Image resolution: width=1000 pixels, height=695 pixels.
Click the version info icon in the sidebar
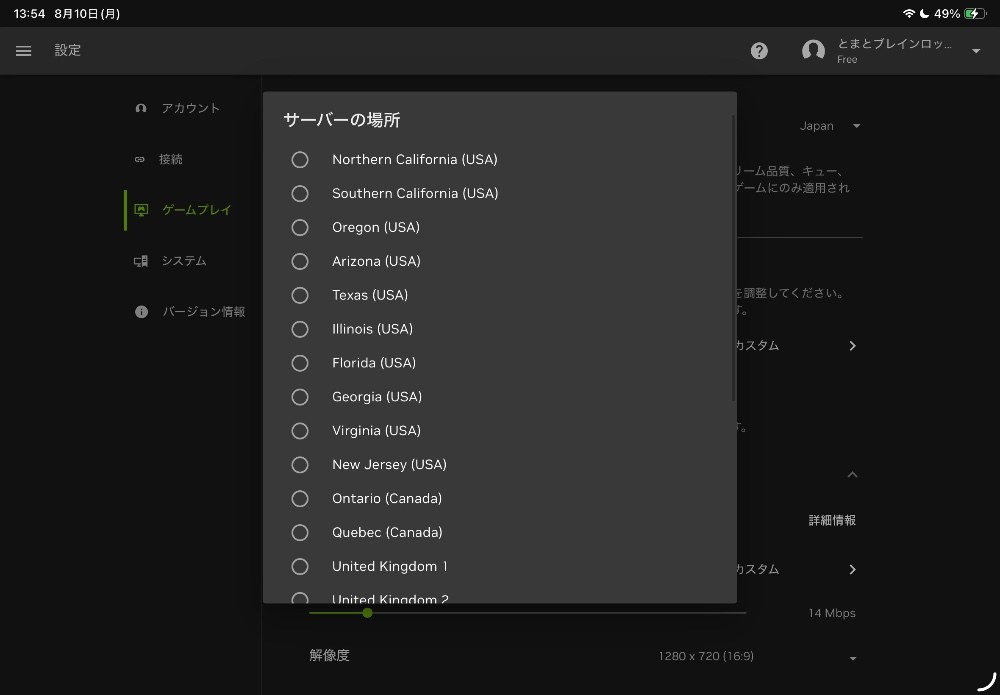coord(142,312)
